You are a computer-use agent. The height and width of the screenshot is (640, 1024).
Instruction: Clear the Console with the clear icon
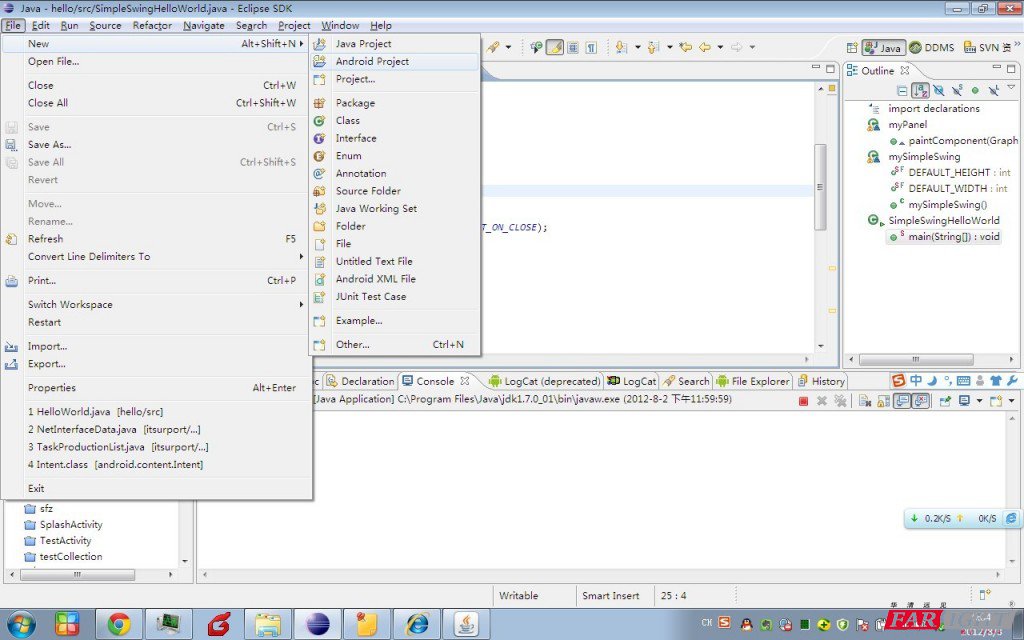[865, 401]
